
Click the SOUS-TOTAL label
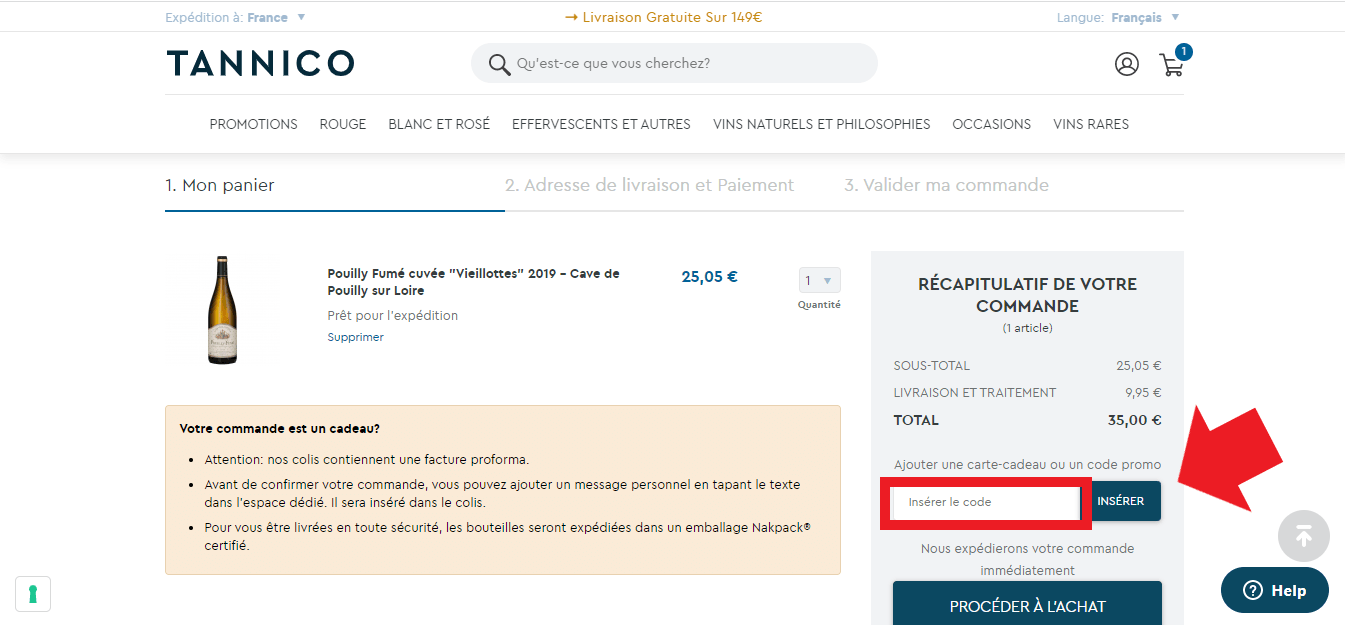(932, 365)
